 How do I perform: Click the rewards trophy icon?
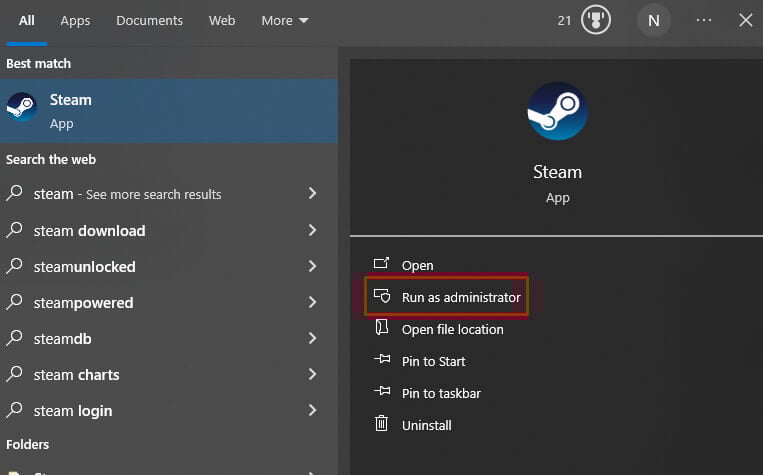click(x=596, y=20)
